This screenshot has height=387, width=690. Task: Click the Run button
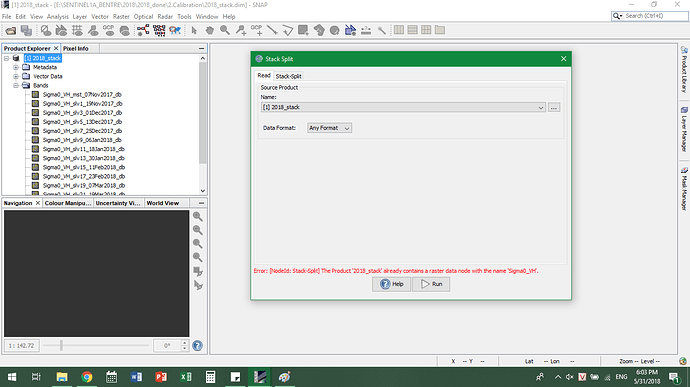431,284
